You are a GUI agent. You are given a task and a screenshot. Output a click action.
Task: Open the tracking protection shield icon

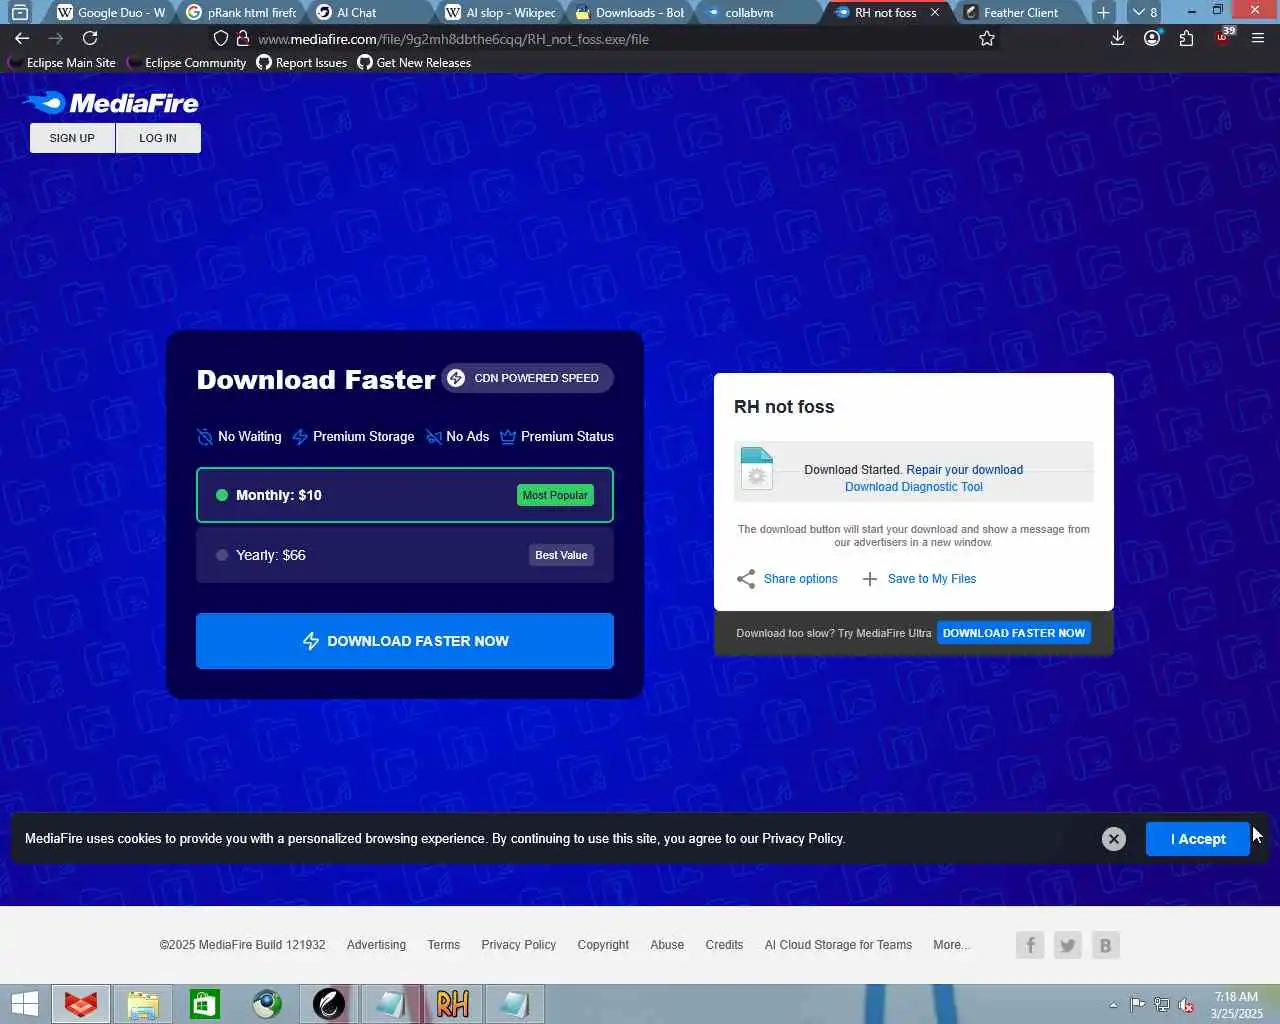pyautogui.click(x=221, y=39)
